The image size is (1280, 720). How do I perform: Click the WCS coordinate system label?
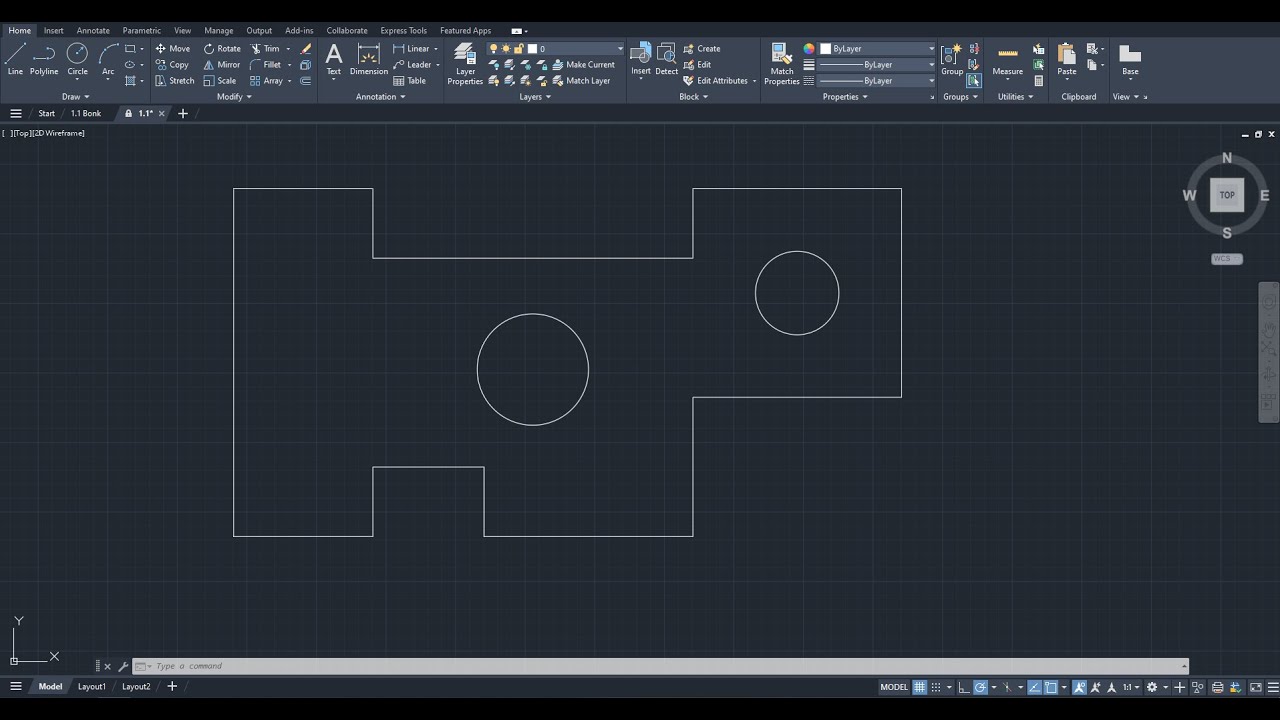point(1226,259)
